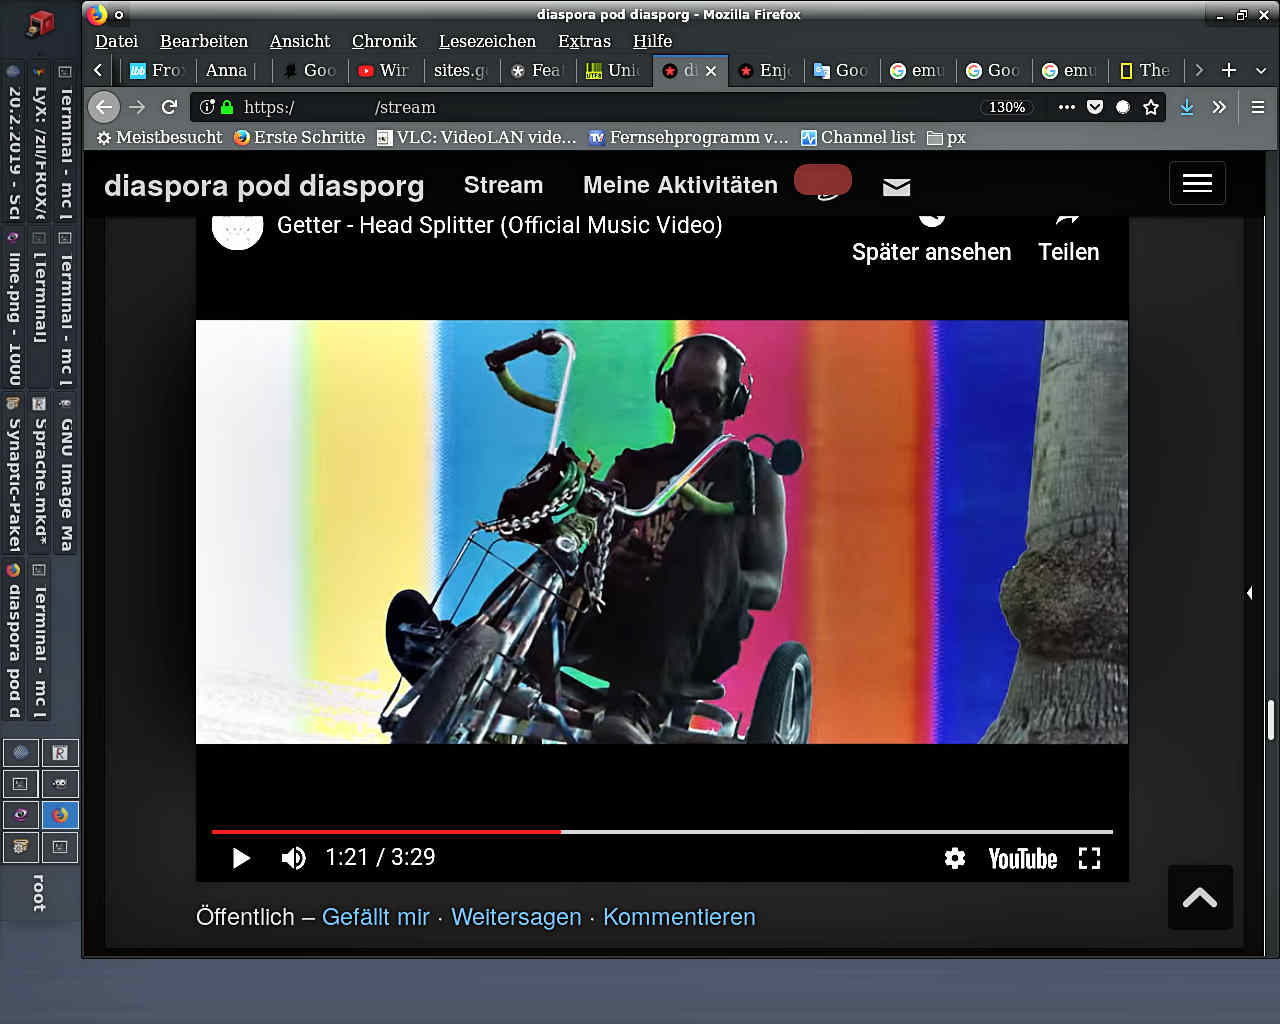Click the browser forward arrow
Viewport: 1280px width, 1024px height.
pos(137,107)
